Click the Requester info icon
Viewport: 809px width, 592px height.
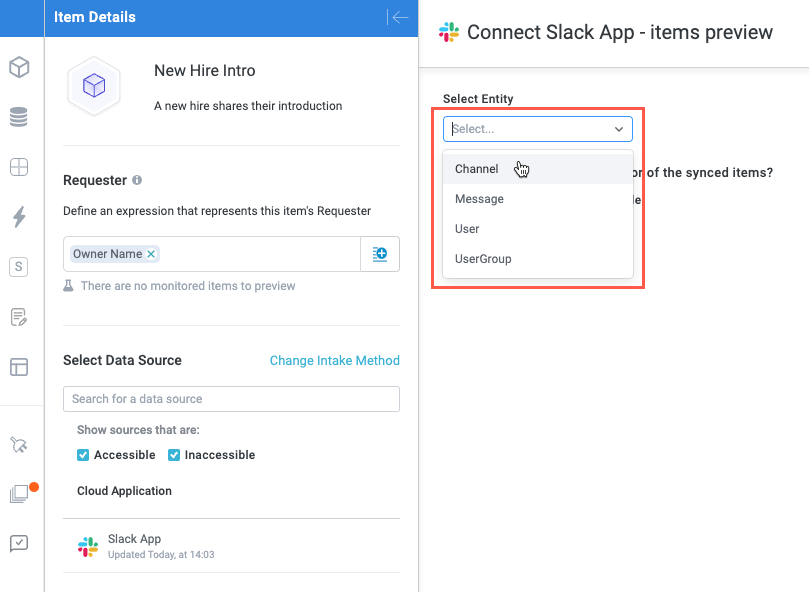coord(137,181)
